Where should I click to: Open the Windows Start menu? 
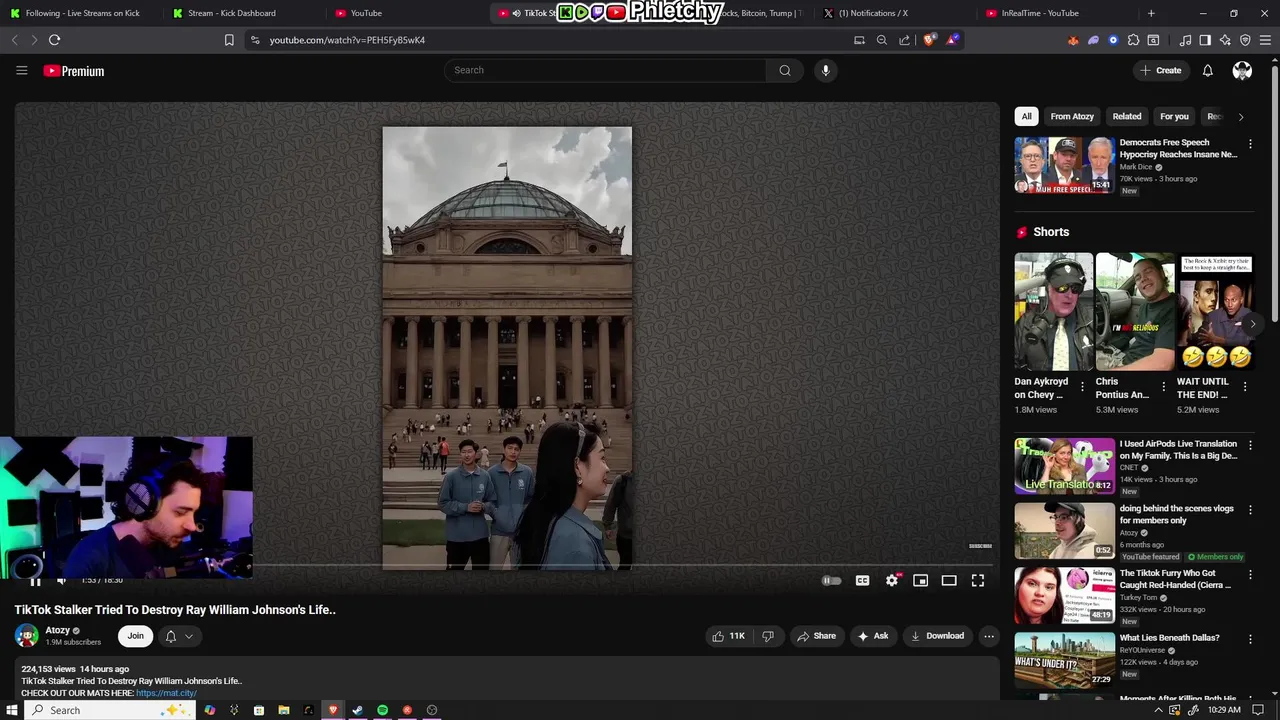12,710
